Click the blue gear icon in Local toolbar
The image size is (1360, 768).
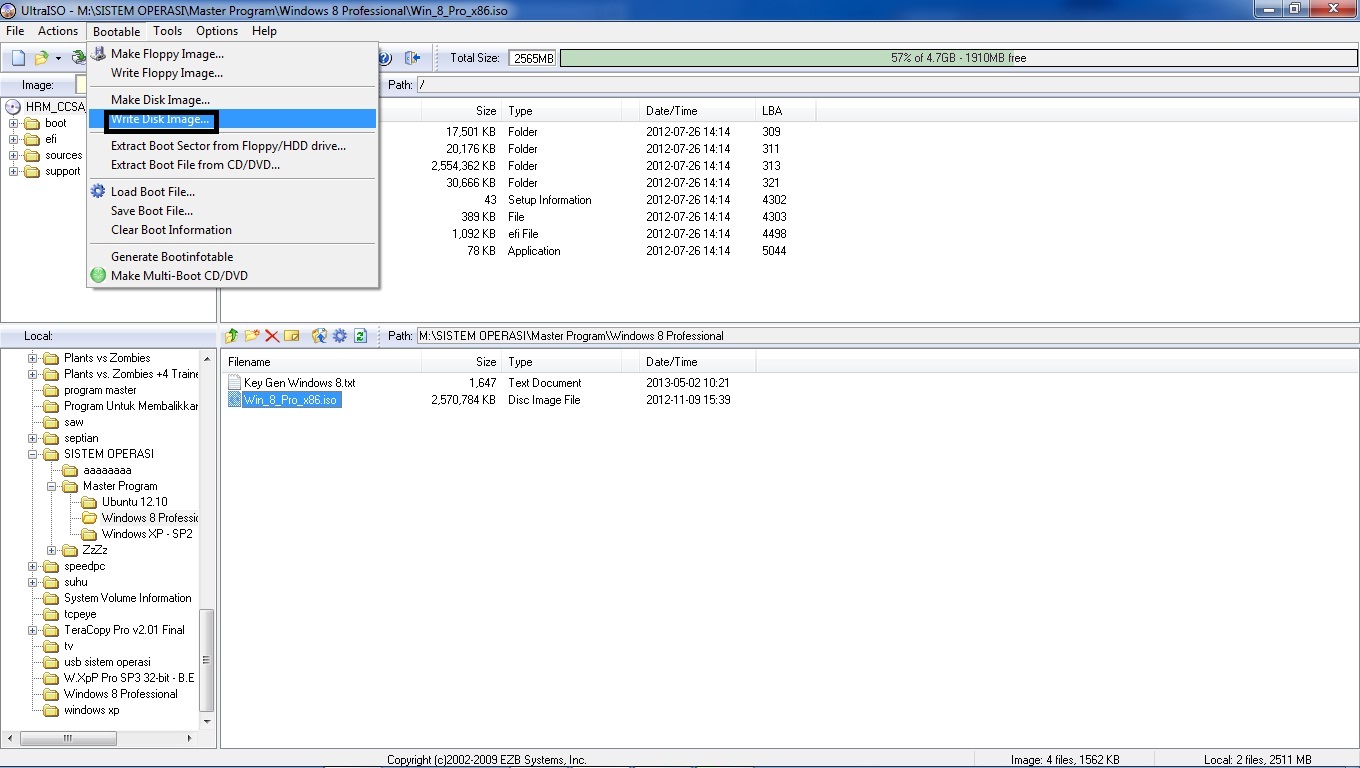(x=340, y=336)
